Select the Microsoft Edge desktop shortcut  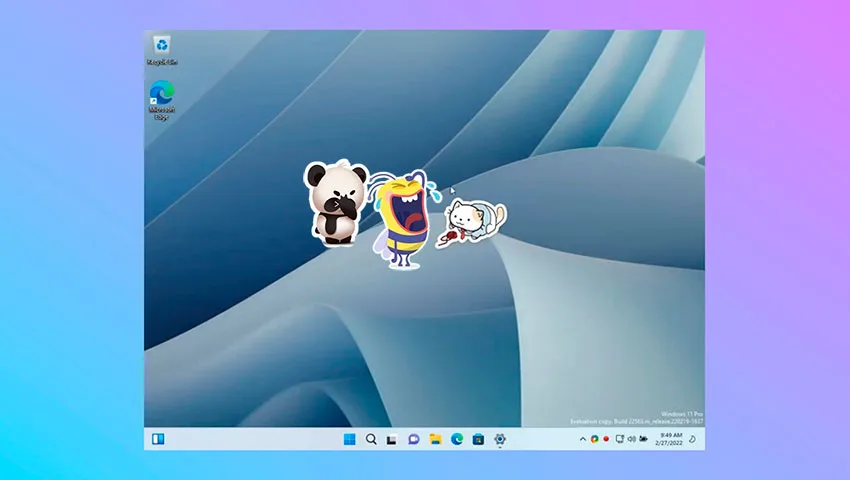click(x=162, y=100)
